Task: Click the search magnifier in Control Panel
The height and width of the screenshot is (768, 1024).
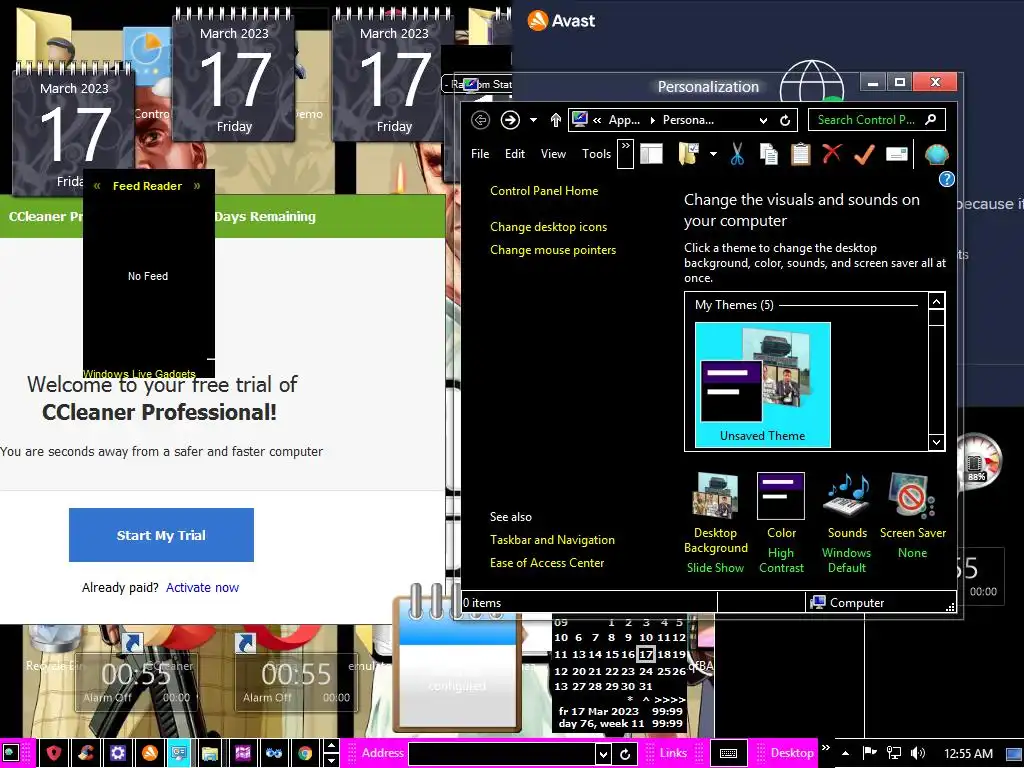Action: pyautogui.click(x=931, y=120)
